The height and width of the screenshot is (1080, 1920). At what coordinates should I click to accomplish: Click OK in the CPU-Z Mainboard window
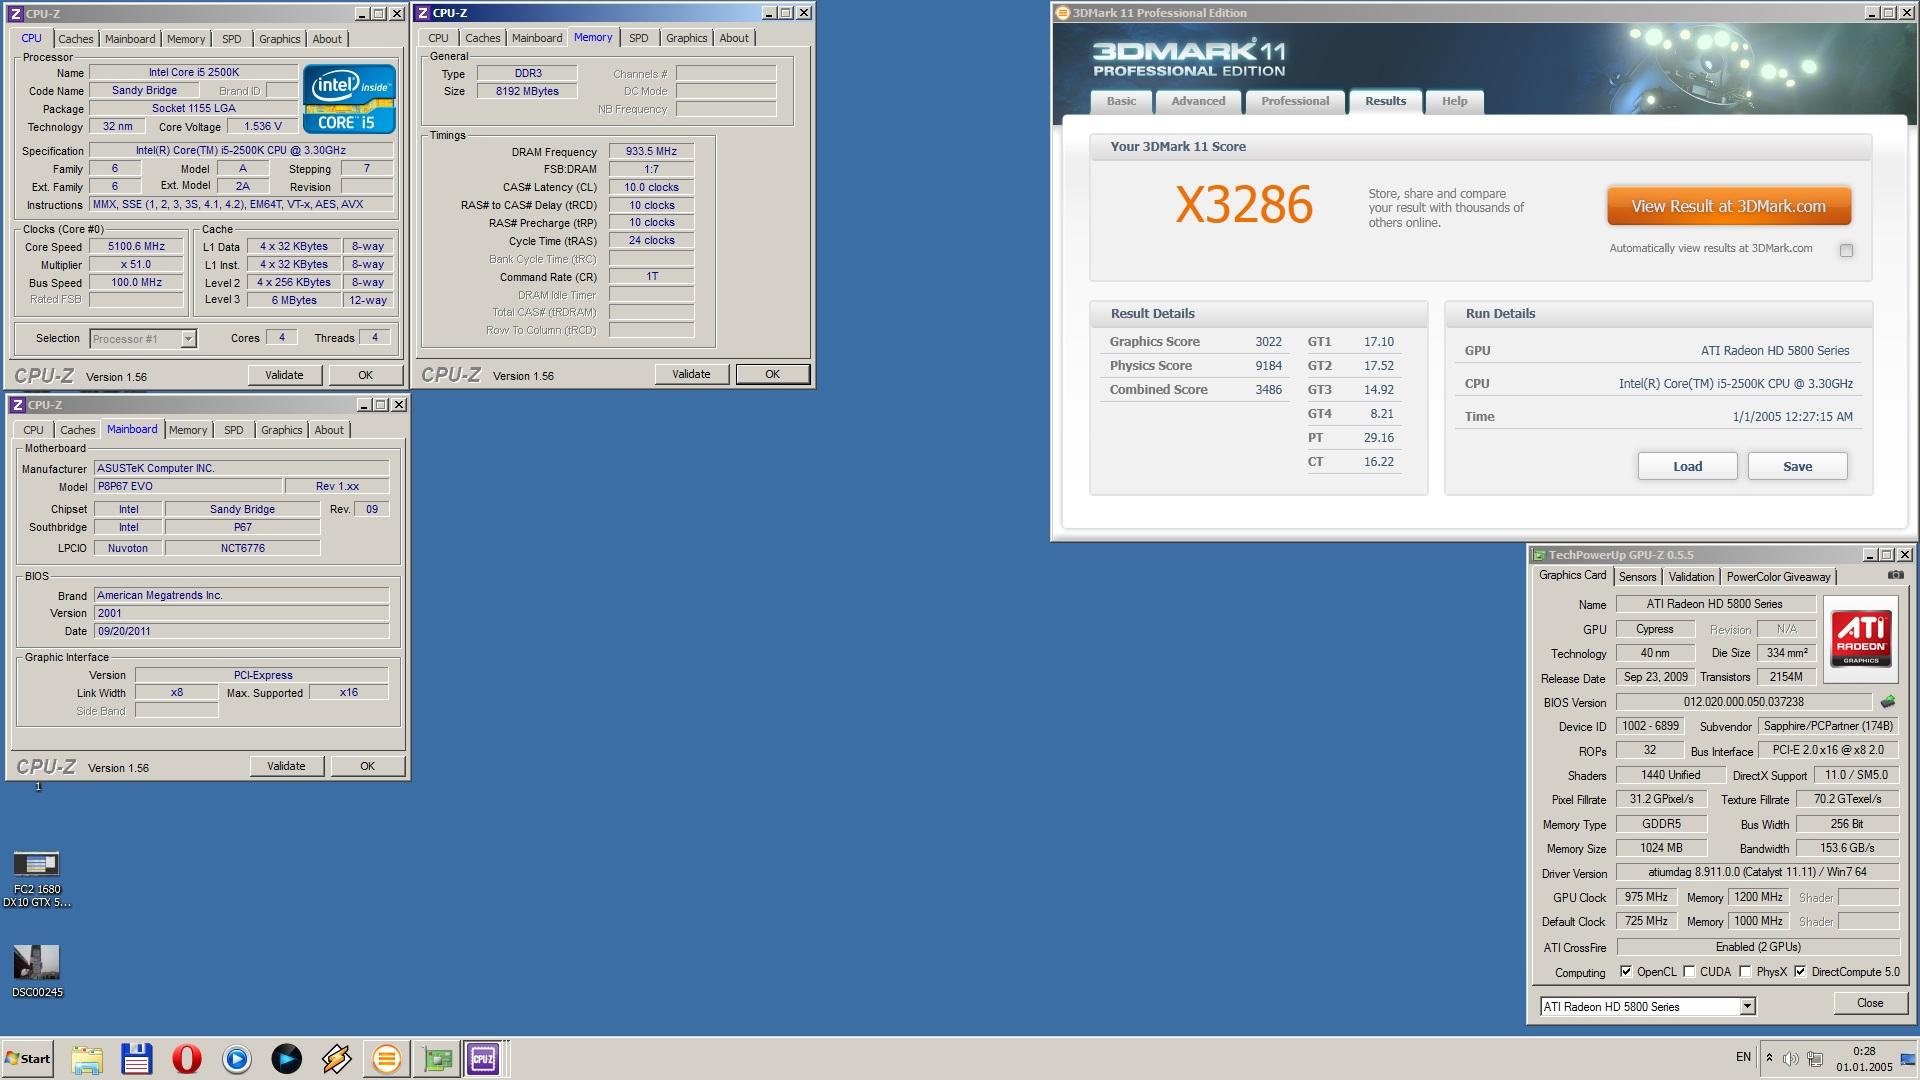tap(367, 766)
